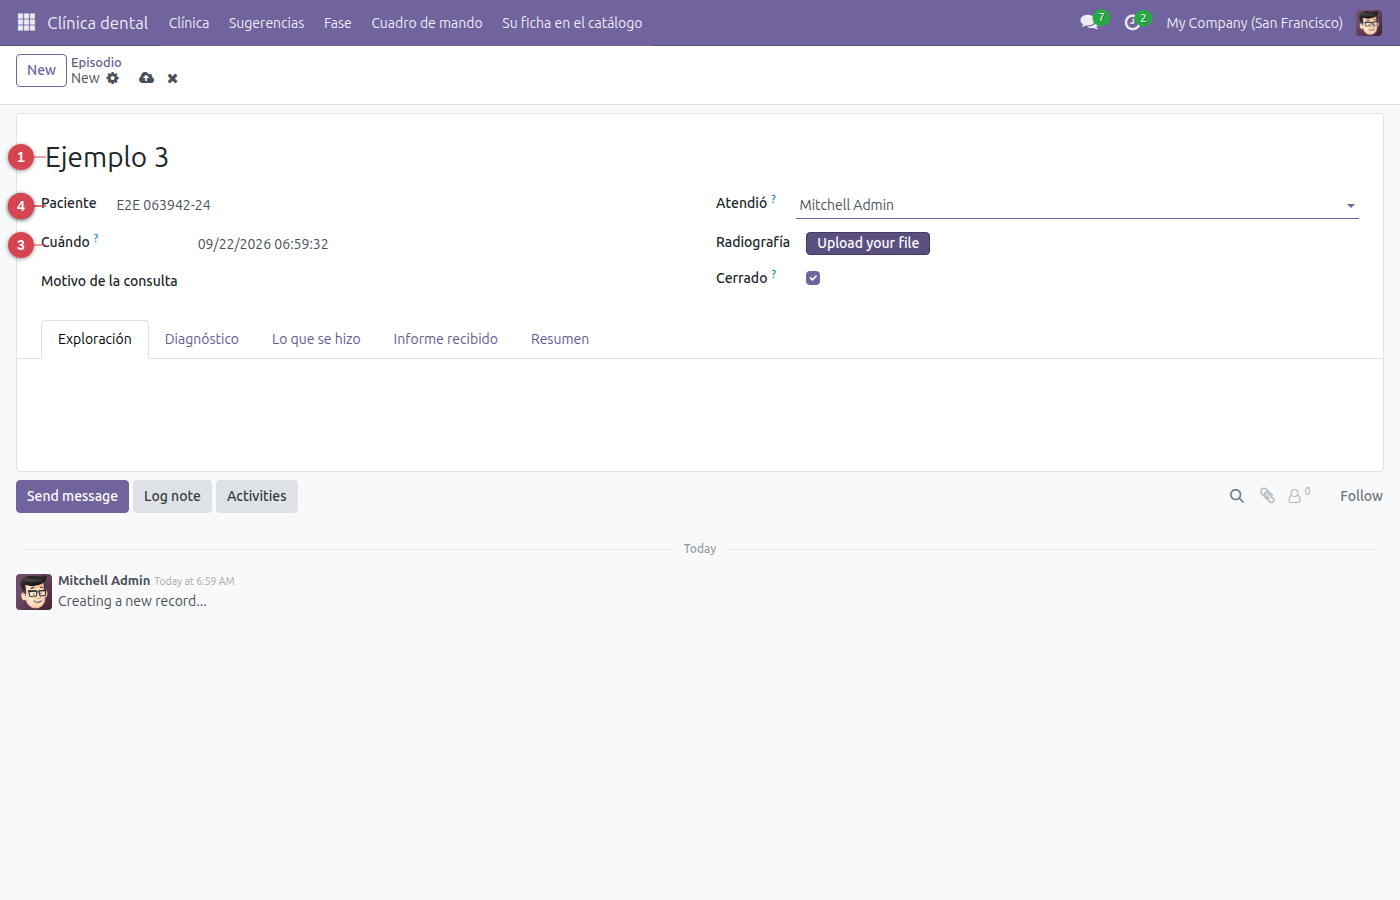Viewport: 1400px width, 900px height.
Task: Click the Paciente field value E2E 063942-24
Action: (164, 205)
